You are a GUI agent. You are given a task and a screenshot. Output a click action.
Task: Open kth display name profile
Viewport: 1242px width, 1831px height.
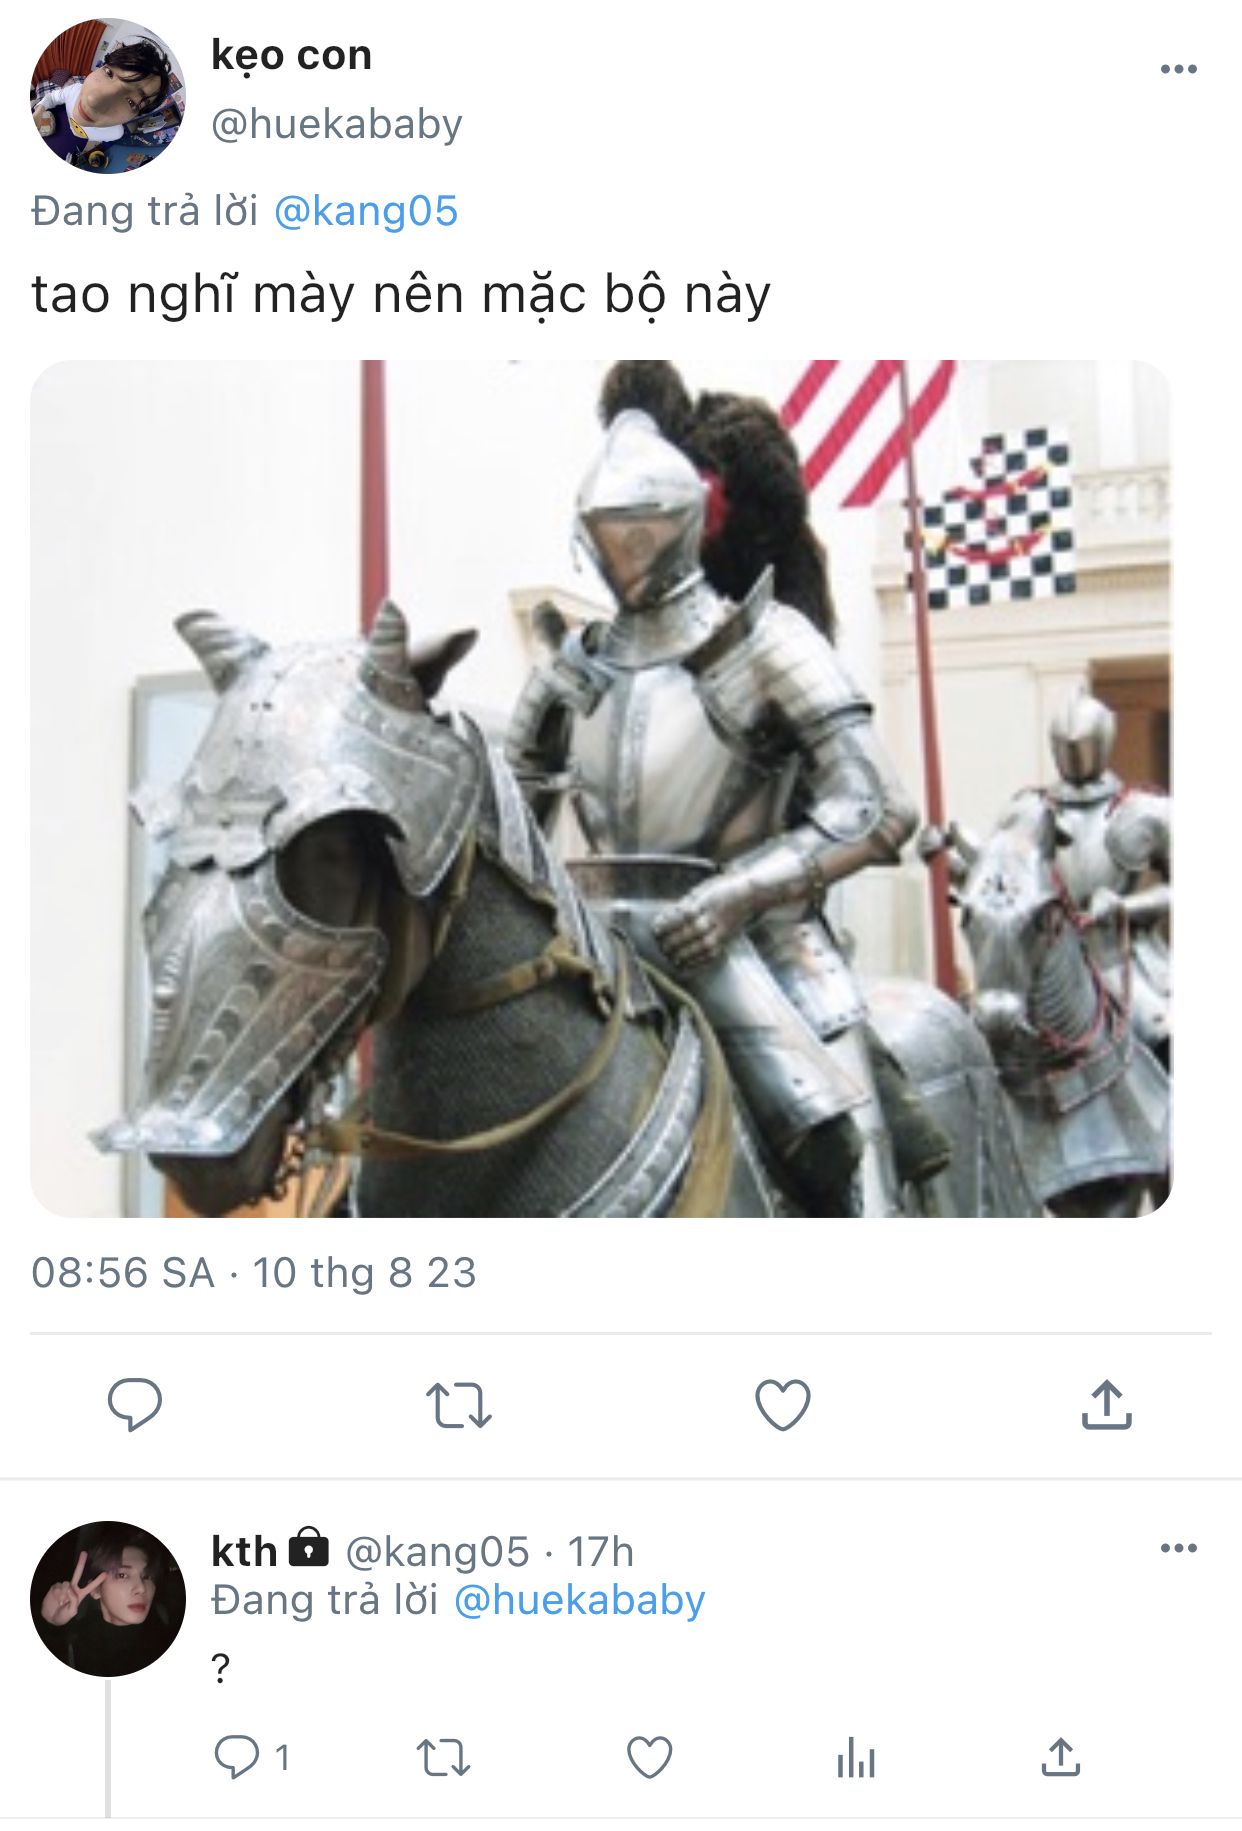[244, 1551]
